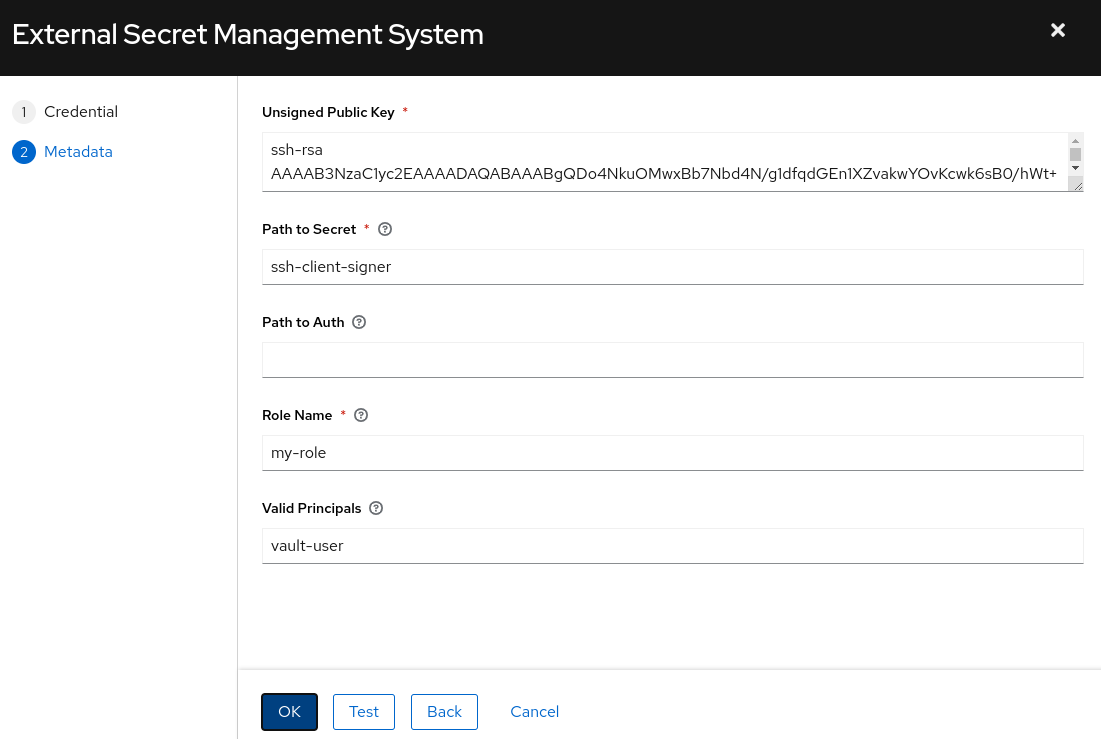Click help icon next to Role Name

pyautogui.click(x=361, y=415)
